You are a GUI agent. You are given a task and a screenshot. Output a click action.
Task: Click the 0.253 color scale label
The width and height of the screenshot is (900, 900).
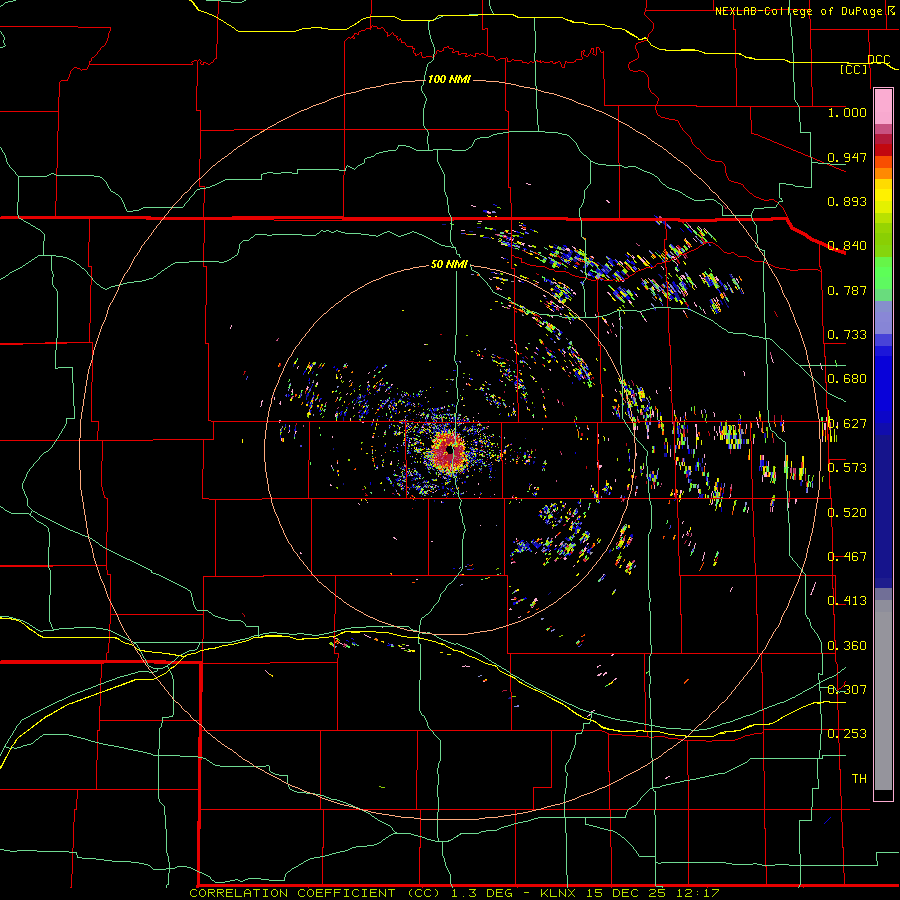click(847, 734)
